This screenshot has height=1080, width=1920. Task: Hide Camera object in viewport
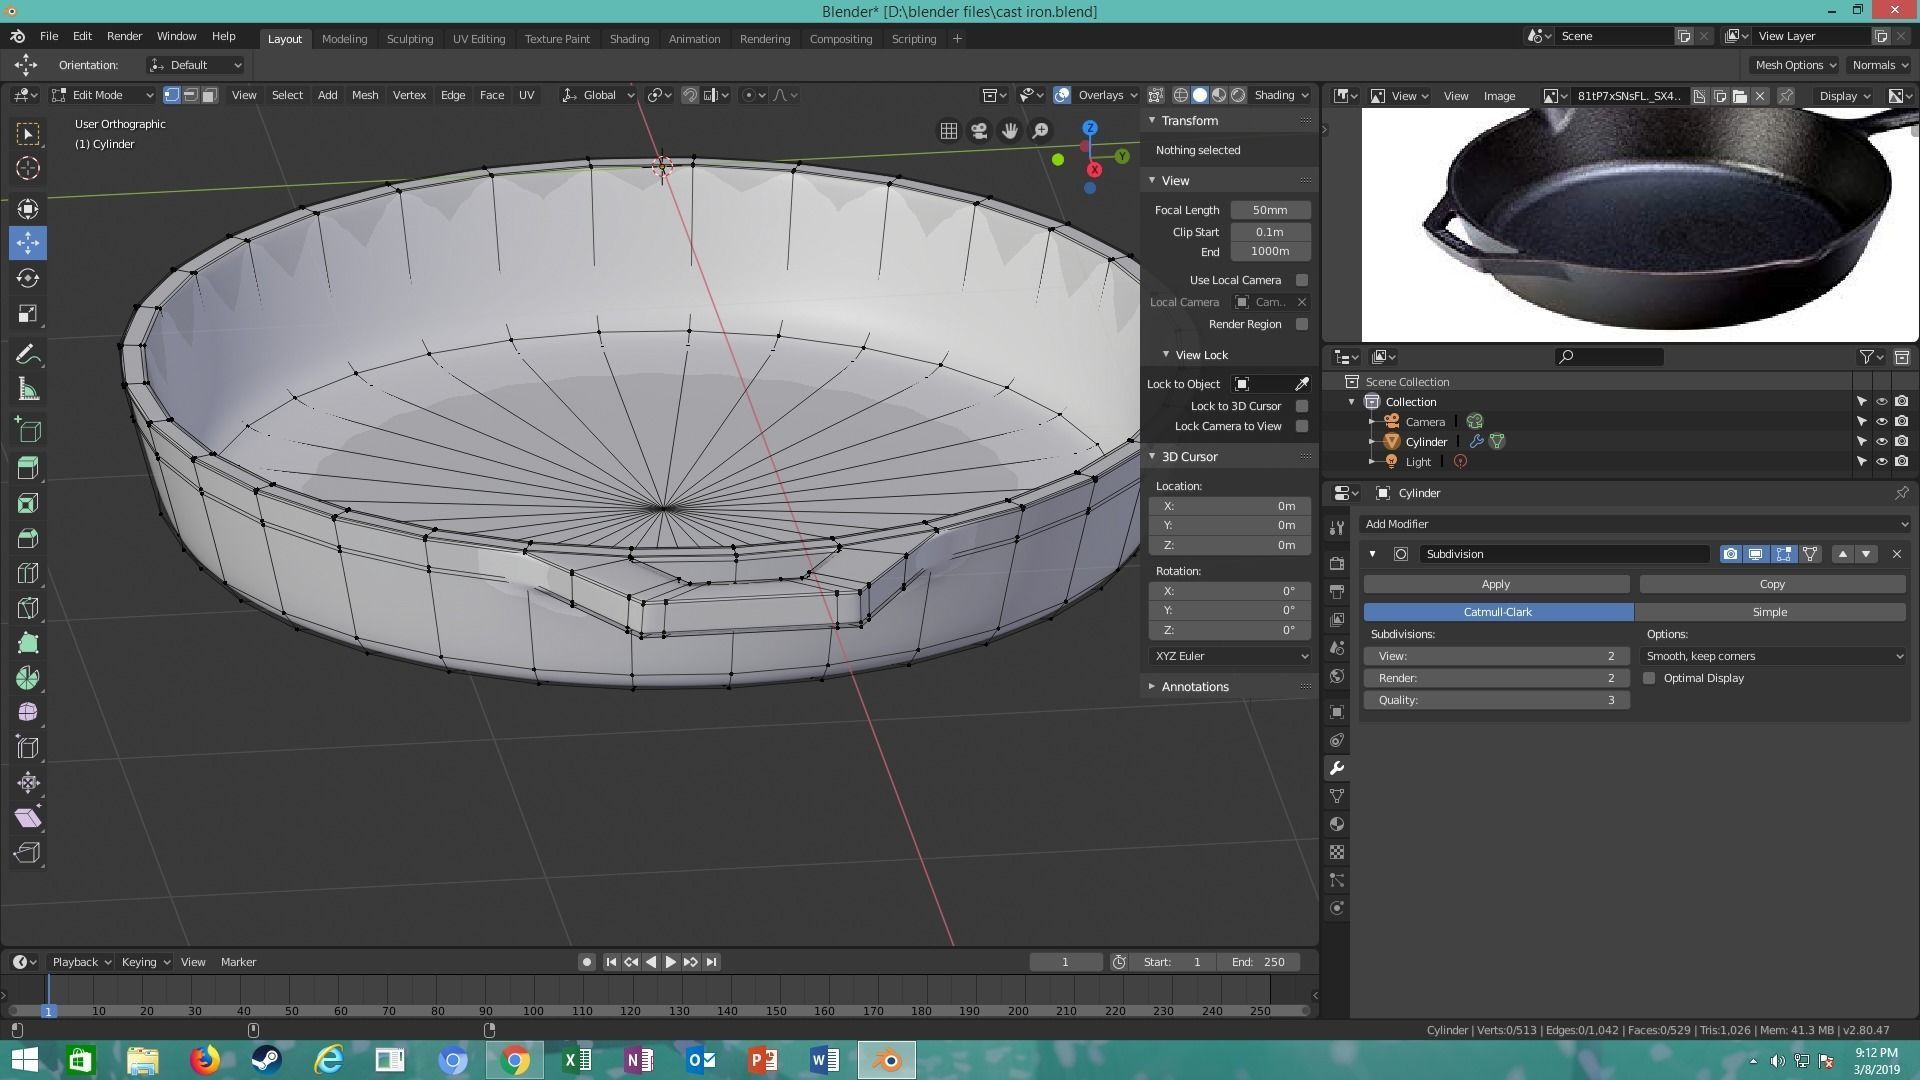click(x=1881, y=422)
